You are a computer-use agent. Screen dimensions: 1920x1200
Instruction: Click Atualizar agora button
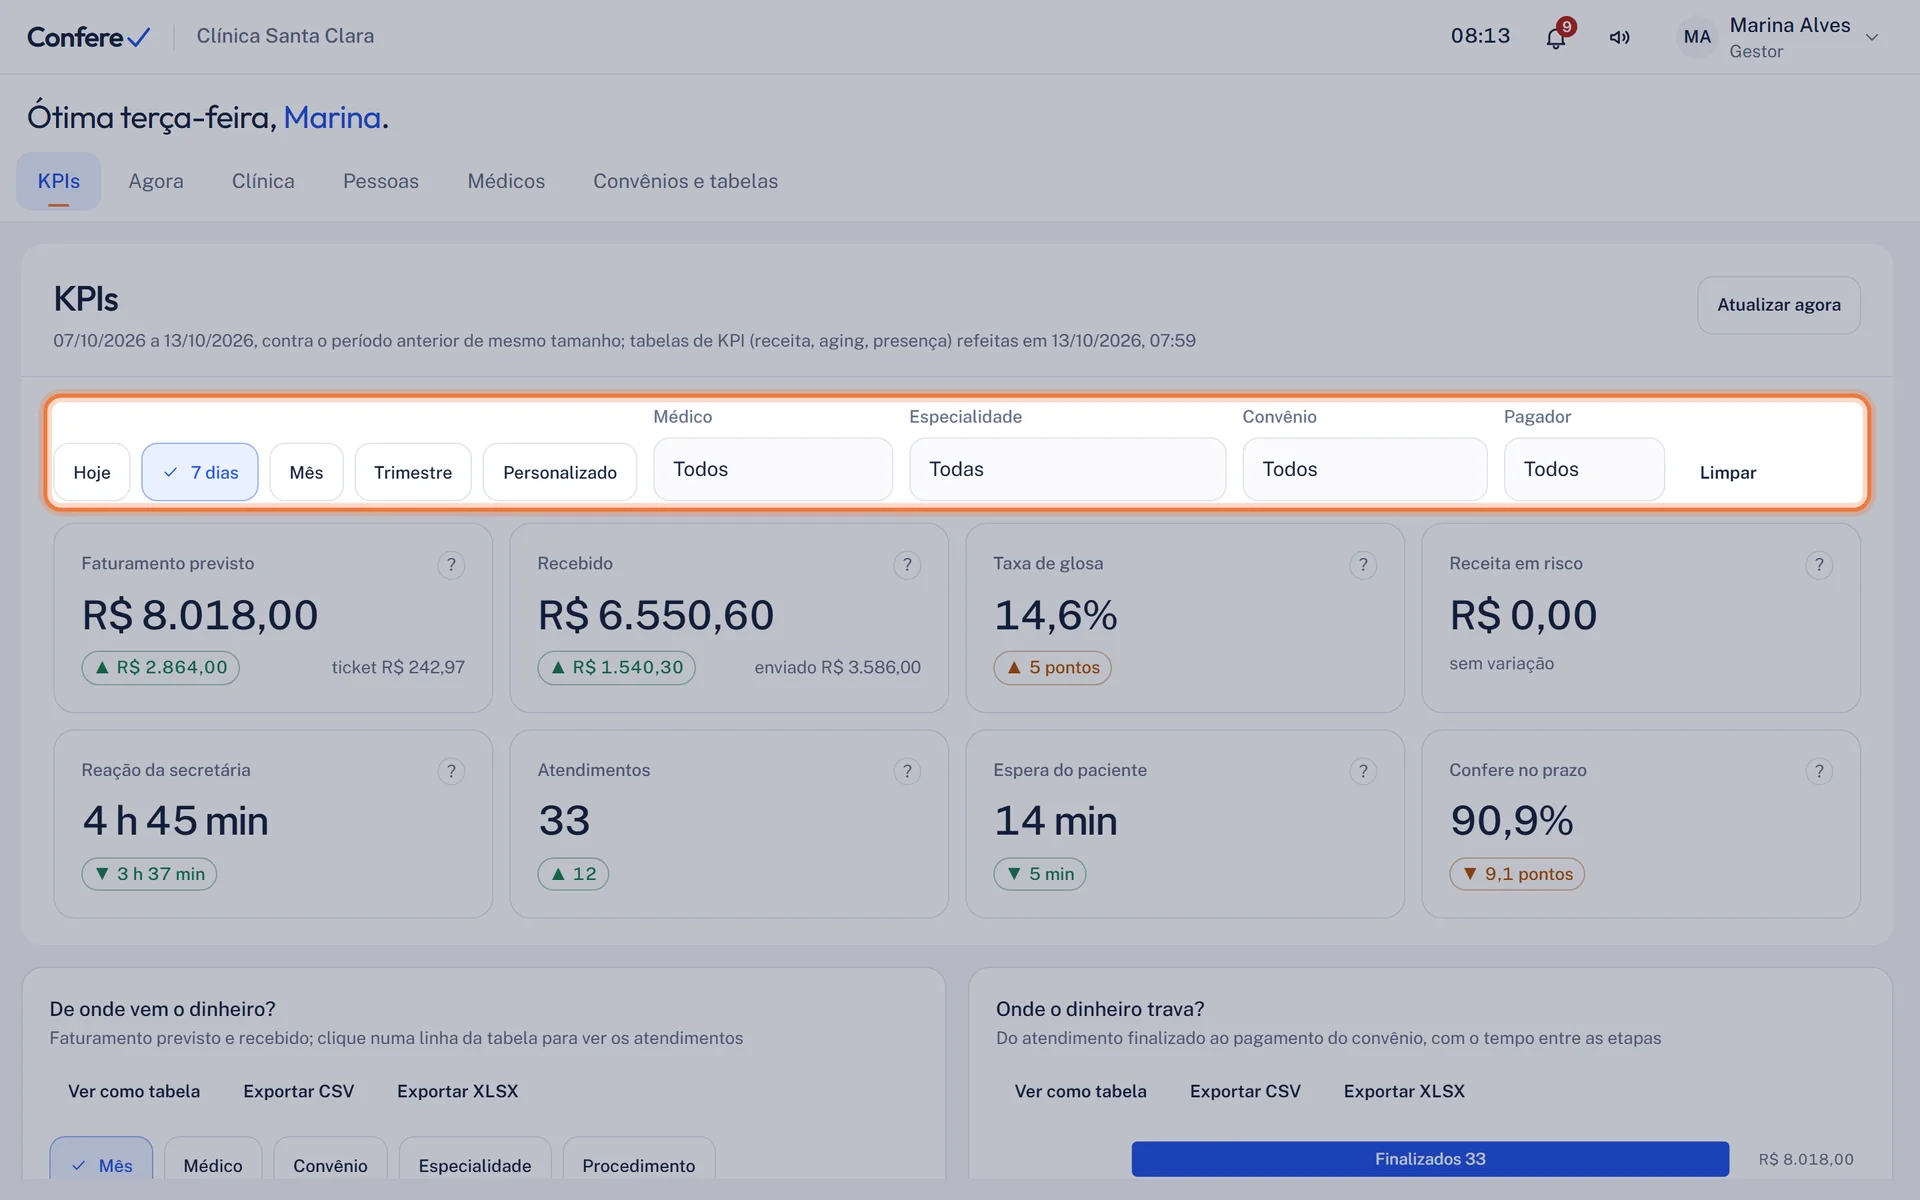coord(1779,305)
